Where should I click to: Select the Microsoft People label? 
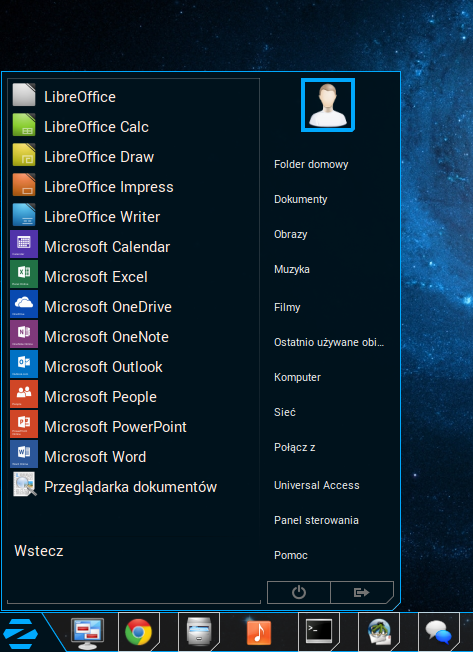101,397
